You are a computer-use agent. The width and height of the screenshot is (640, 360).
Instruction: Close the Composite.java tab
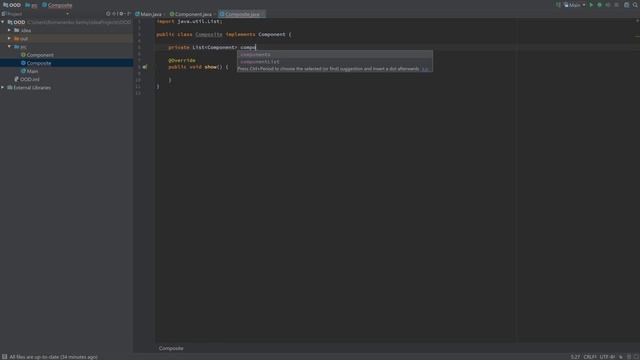(263, 14)
